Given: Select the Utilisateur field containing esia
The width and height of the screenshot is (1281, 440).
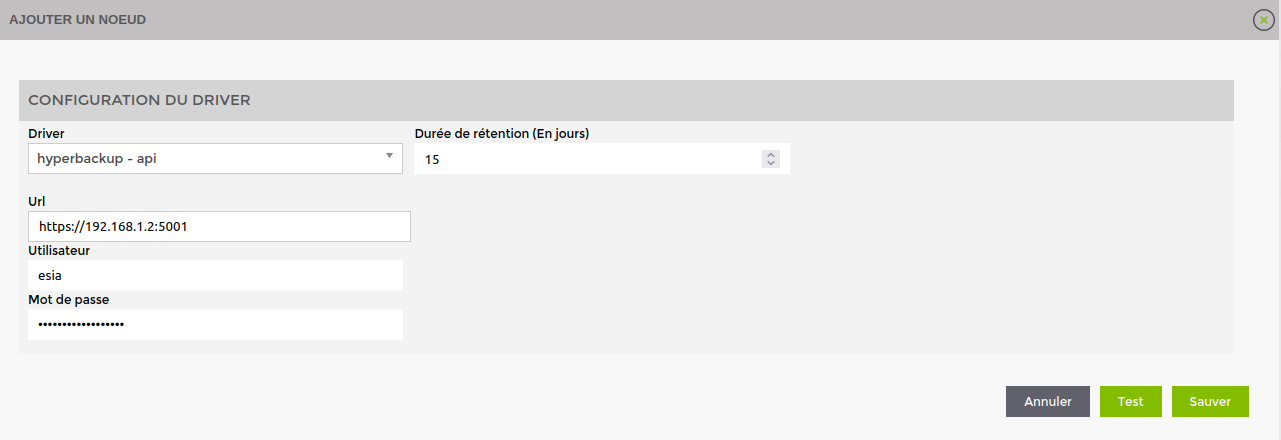Looking at the screenshot, I should [x=215, y=275].
